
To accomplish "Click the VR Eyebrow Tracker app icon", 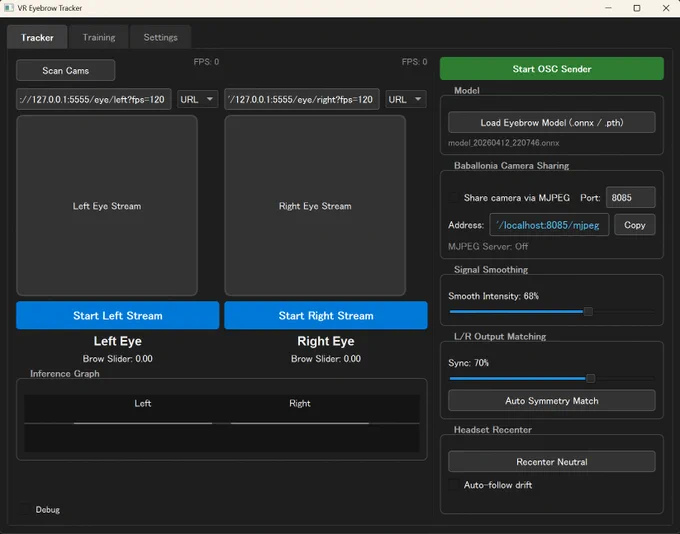I will click(x=8, y=8).
